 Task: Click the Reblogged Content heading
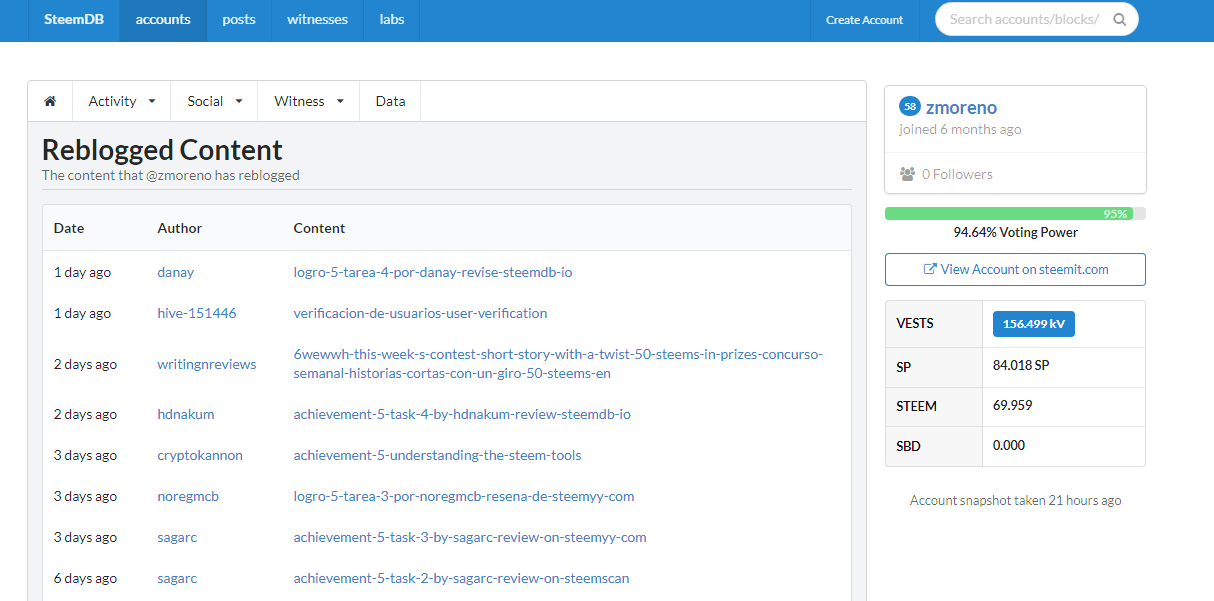162,150
